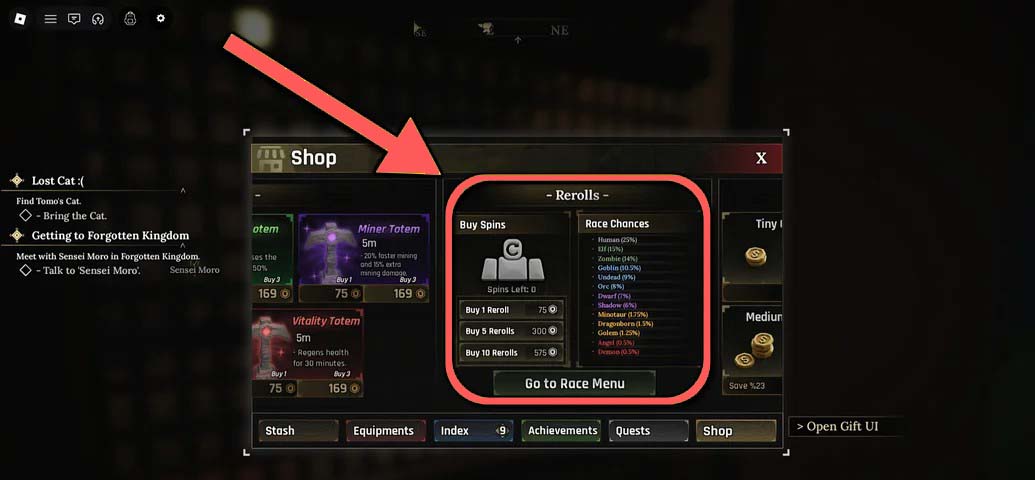
Task: Open the backpack inventory icon
Action: [x=130, y=18]
